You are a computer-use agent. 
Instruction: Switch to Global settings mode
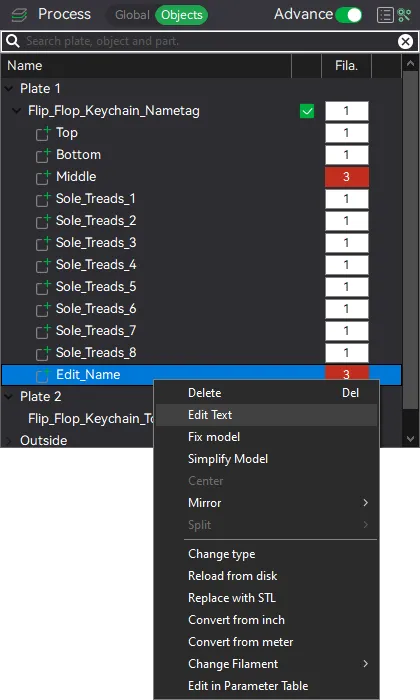coord(132,15)
